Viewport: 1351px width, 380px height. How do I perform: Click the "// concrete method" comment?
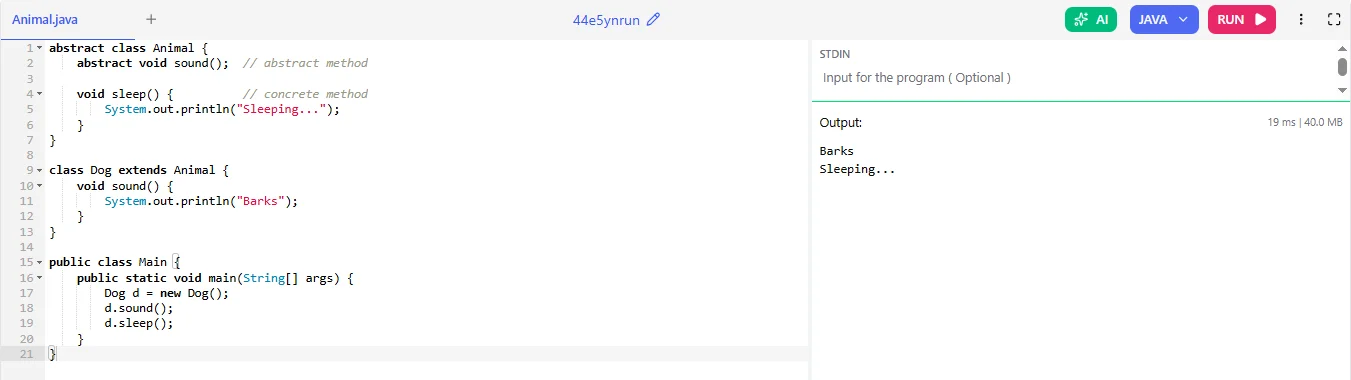tap(305, 94)
